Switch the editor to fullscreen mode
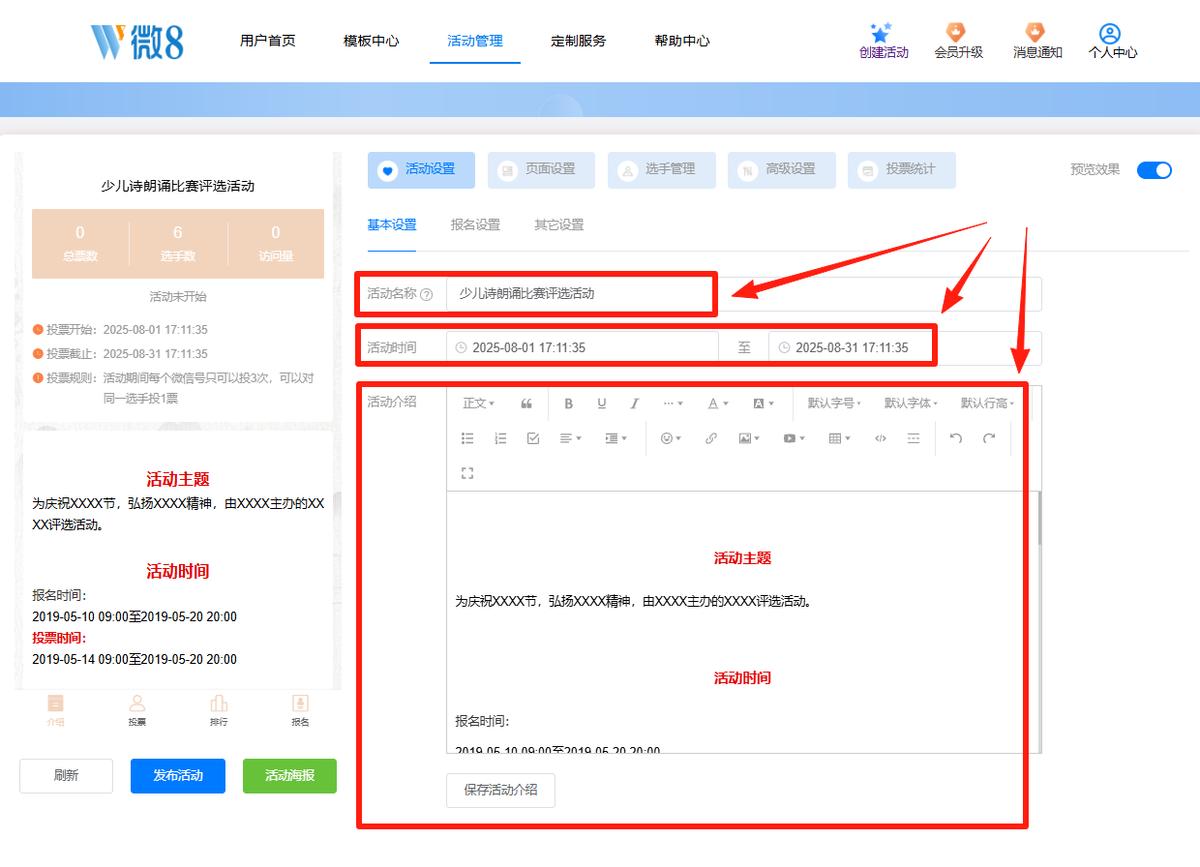Viewport: 1200px width, 867px height. [x=467, y=473]
